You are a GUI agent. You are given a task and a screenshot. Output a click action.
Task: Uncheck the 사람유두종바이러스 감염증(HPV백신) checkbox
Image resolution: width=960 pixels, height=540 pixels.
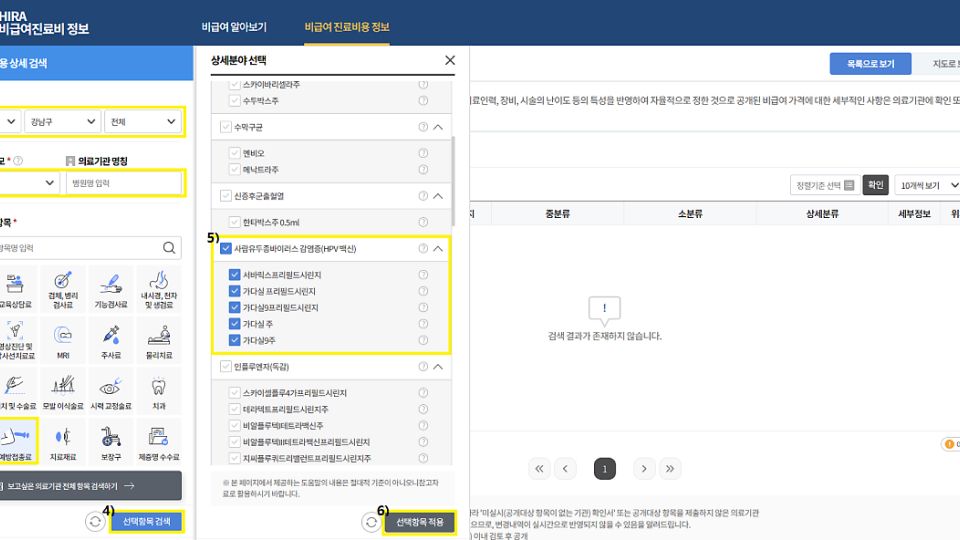[x=226, y=248]
